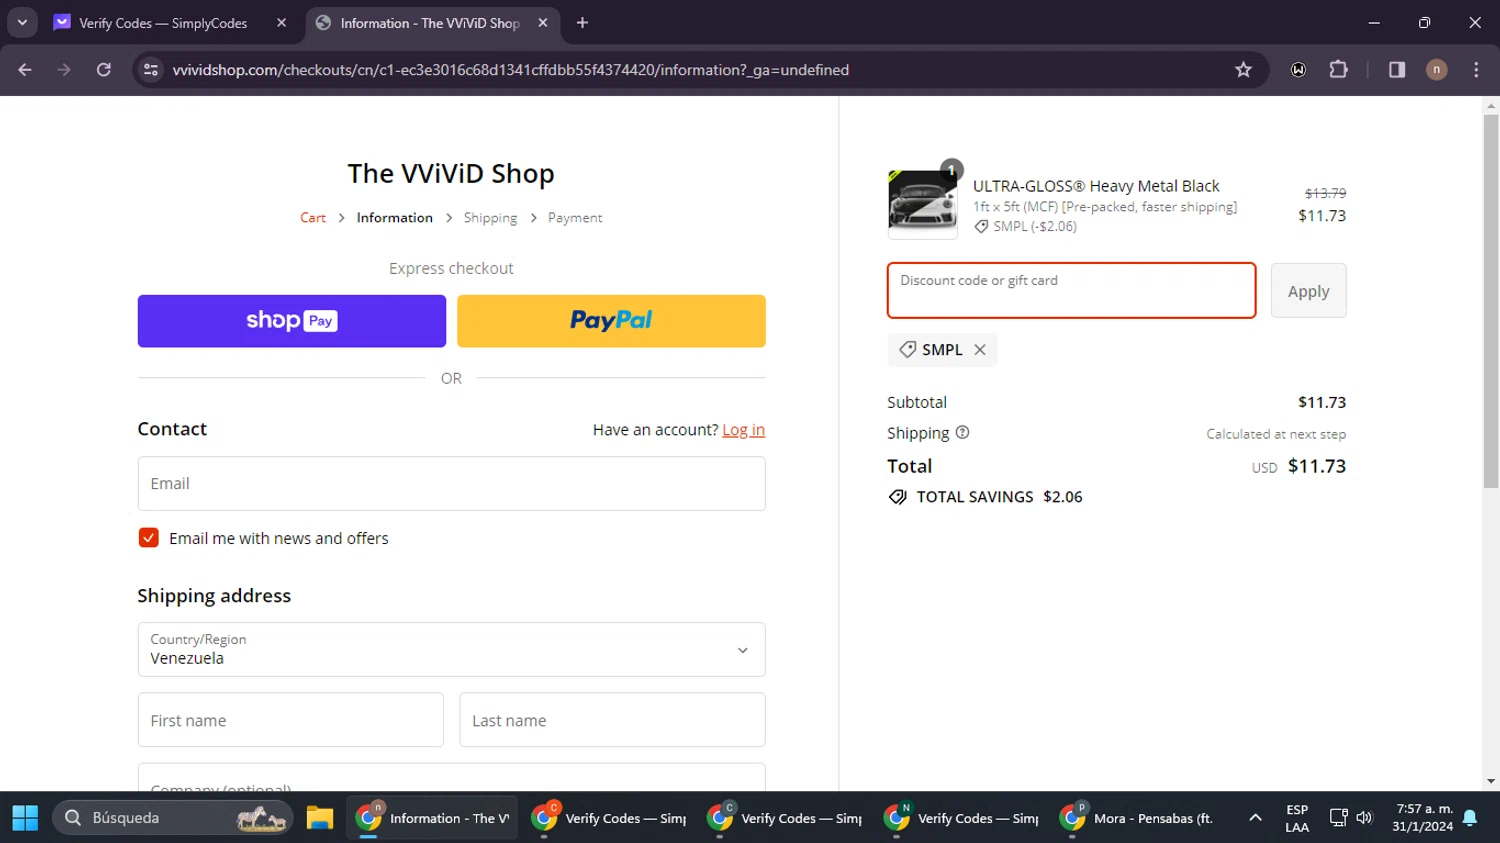Expand the Country/Region dropdown
The image size is (1500, 843).
(451, 650)
